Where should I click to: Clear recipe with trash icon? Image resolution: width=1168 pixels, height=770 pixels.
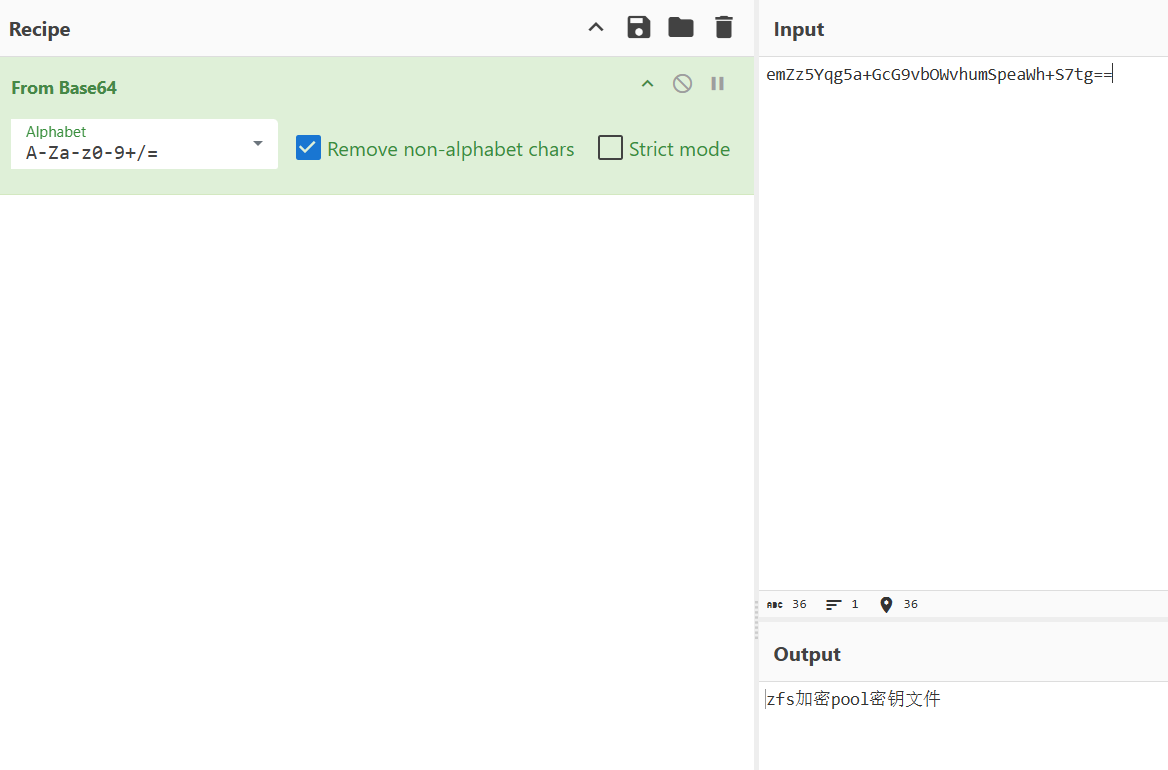click(x=723, y=28)
